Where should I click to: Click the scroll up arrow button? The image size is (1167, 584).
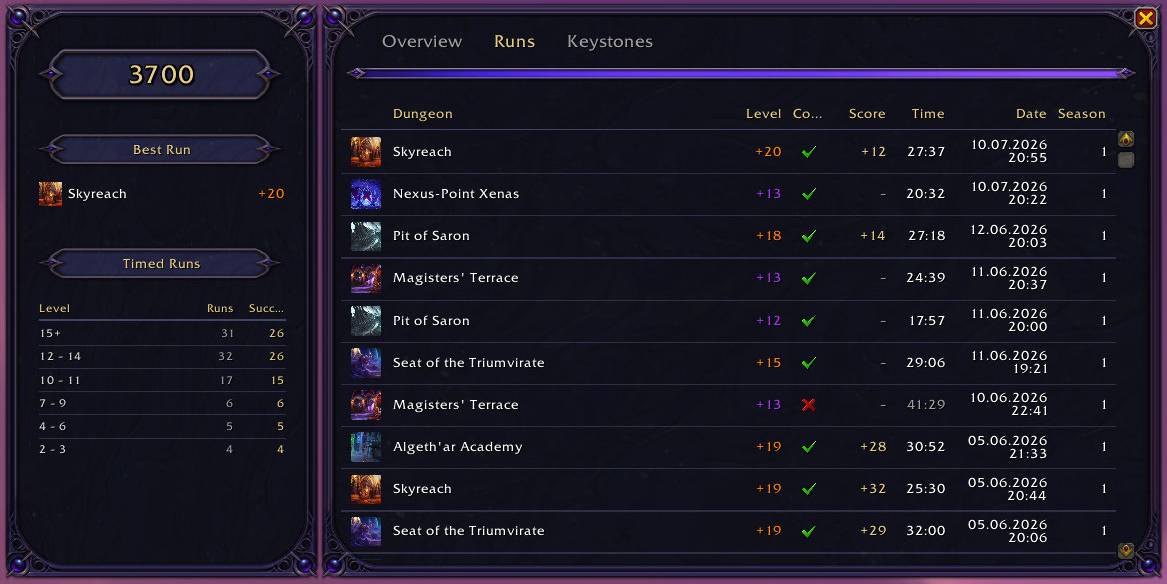coord(1126,138)
